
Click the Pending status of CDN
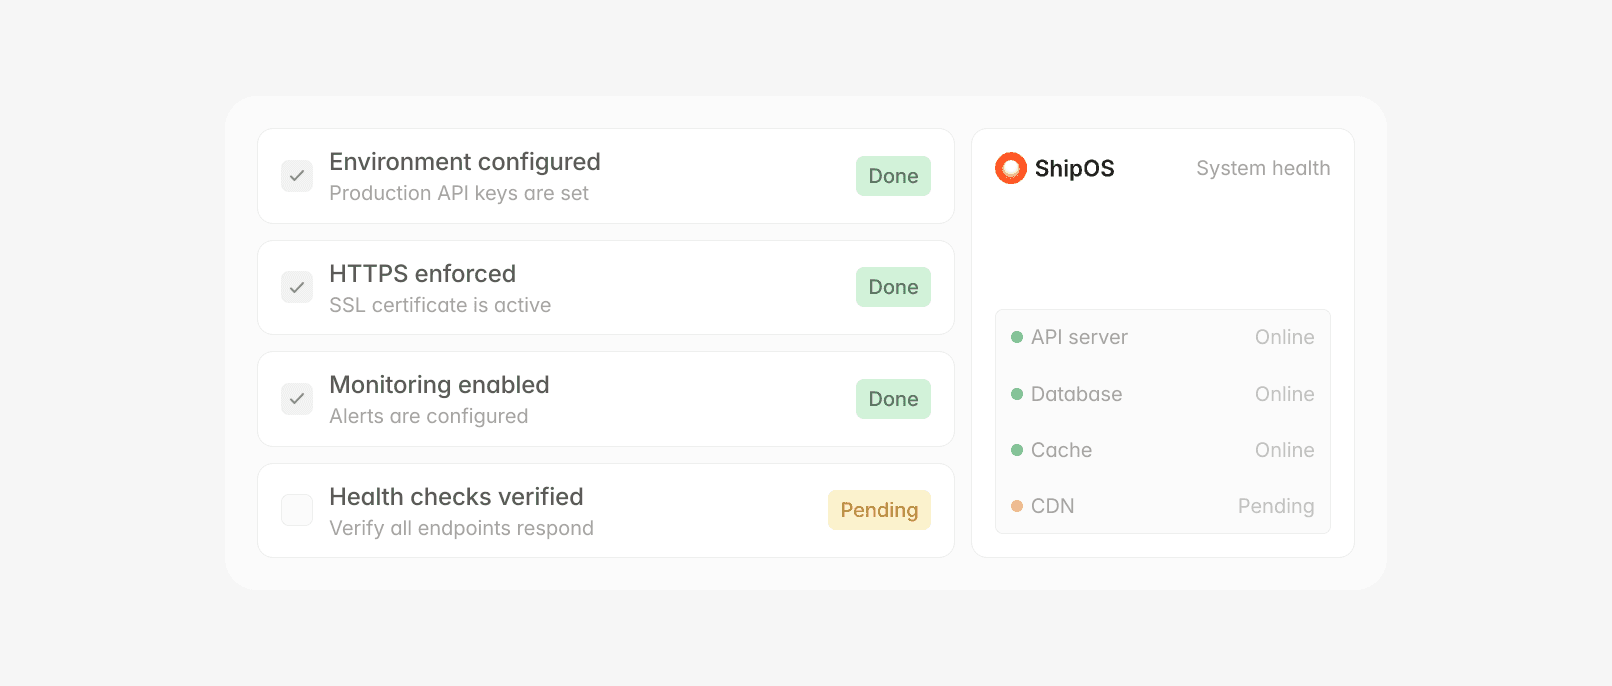(x=1276, y=506)
